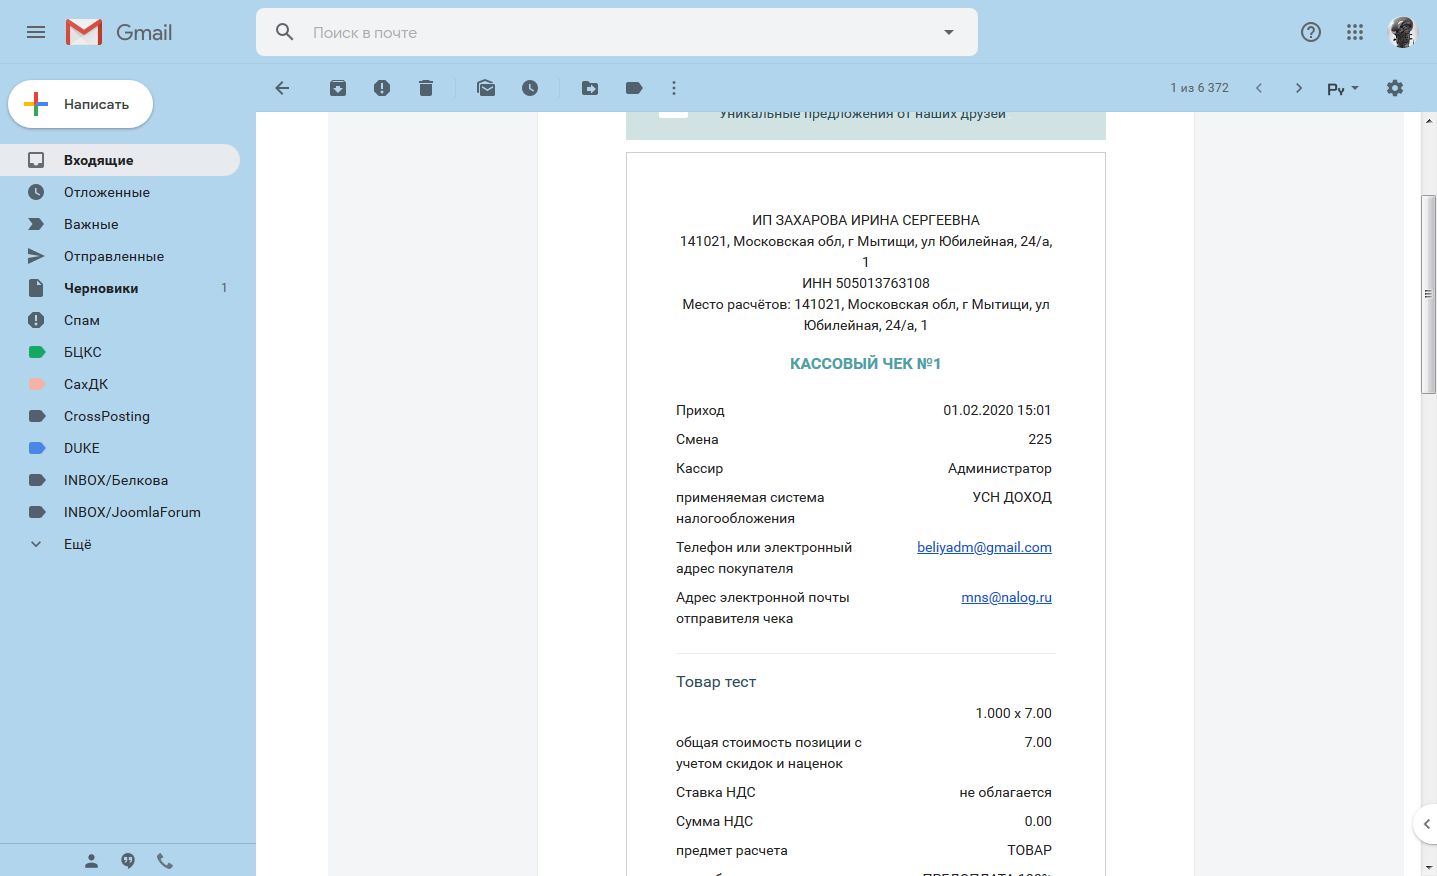This screenshot has width=1437, height=876.
Task: Archive this email
Action: pyautogui.click(x=338, y=88)
